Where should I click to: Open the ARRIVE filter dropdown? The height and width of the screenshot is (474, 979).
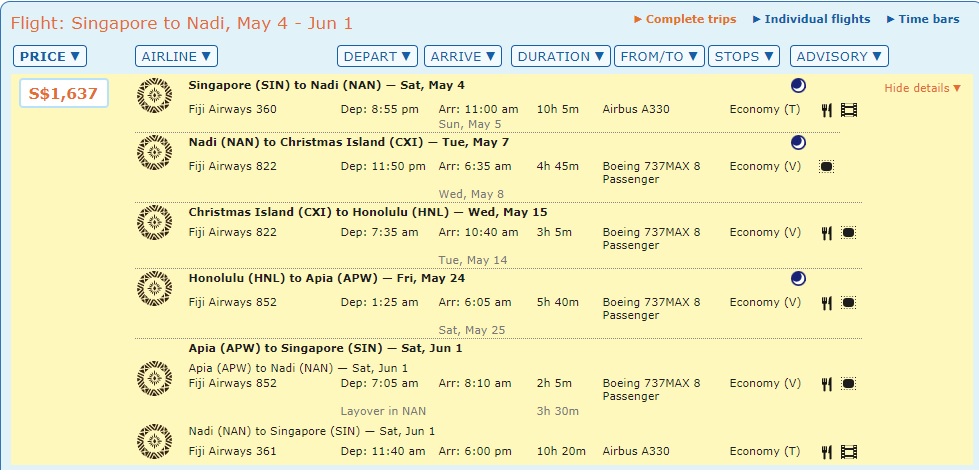[463, 56]
